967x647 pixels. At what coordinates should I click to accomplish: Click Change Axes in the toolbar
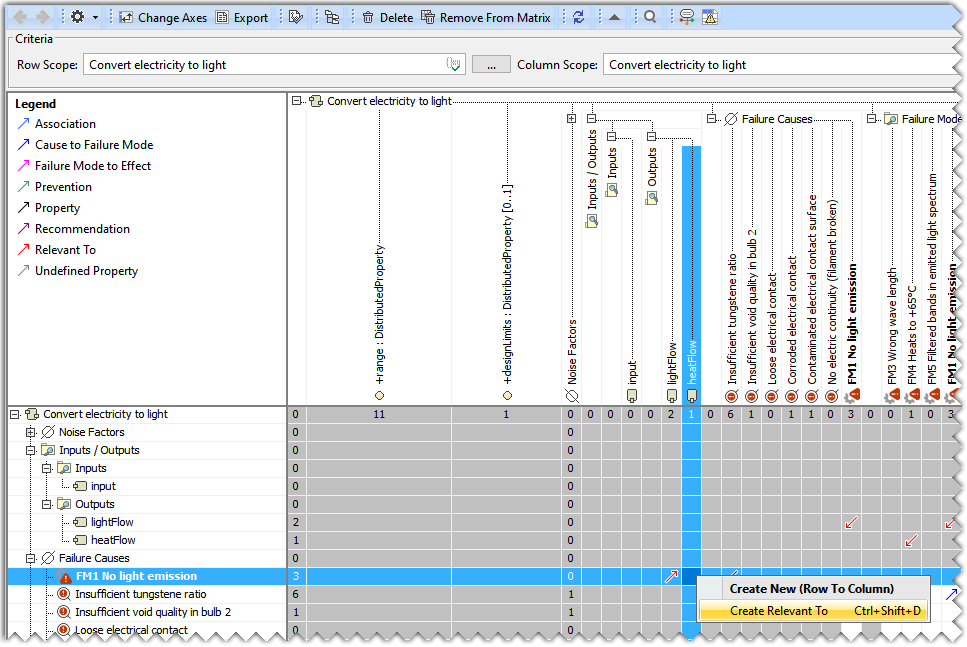click(x=163, y=17)
